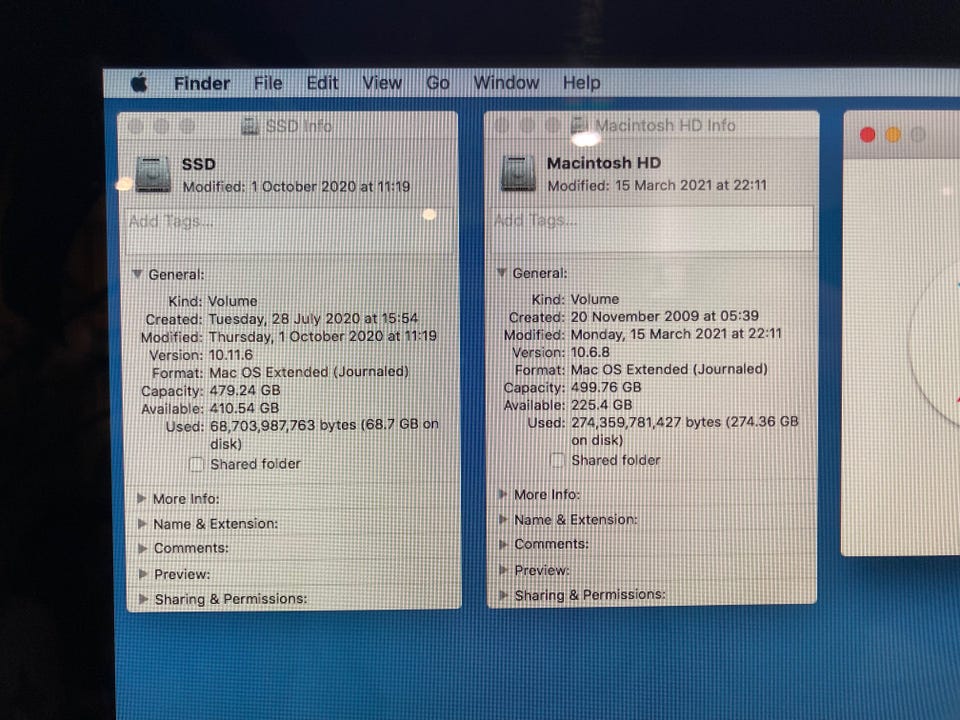Click red close button of rightmost window

coord(868,135)
